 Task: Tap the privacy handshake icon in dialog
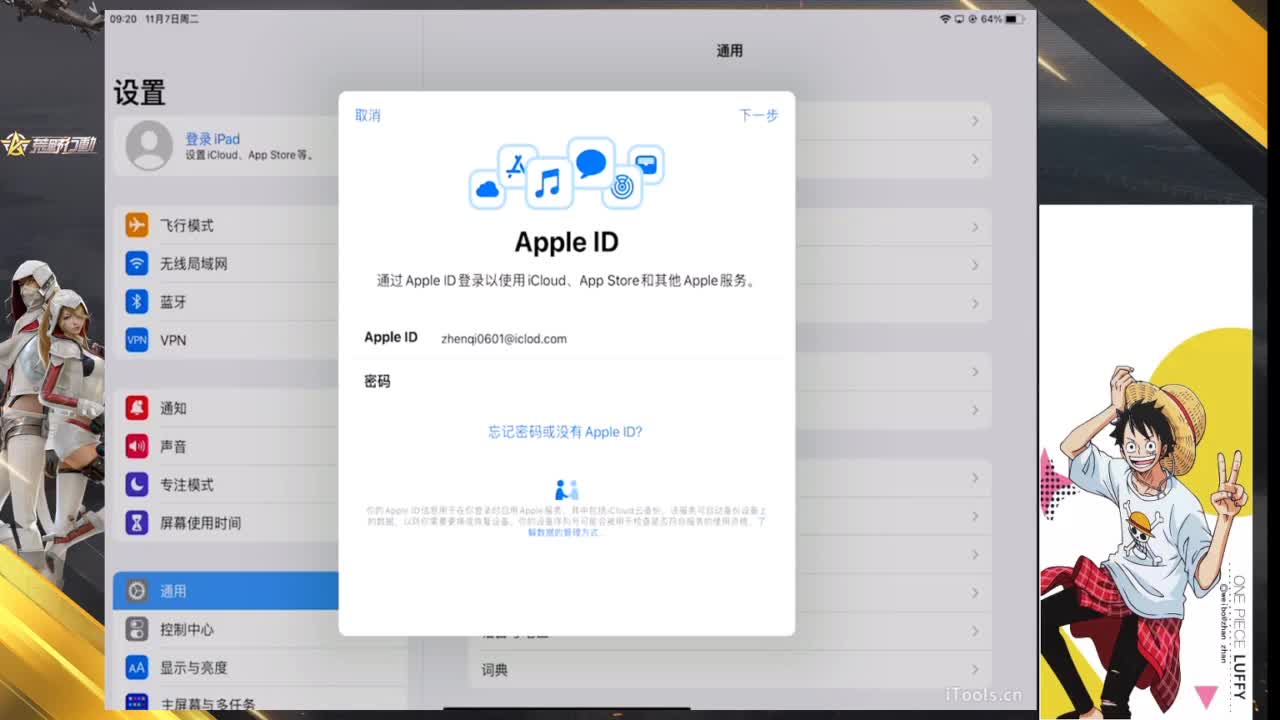tap(566, 490)
